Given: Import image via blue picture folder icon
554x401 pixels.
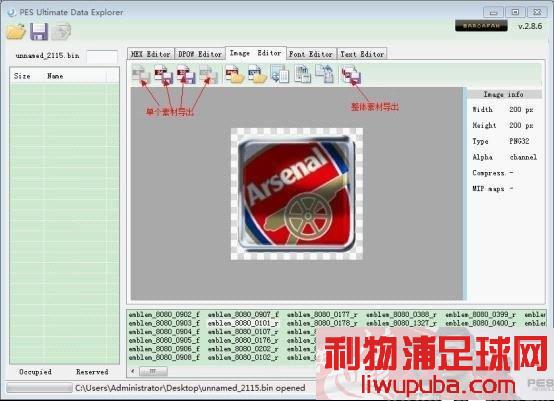Looking at the screenshot, I should (x=257, y=74).
